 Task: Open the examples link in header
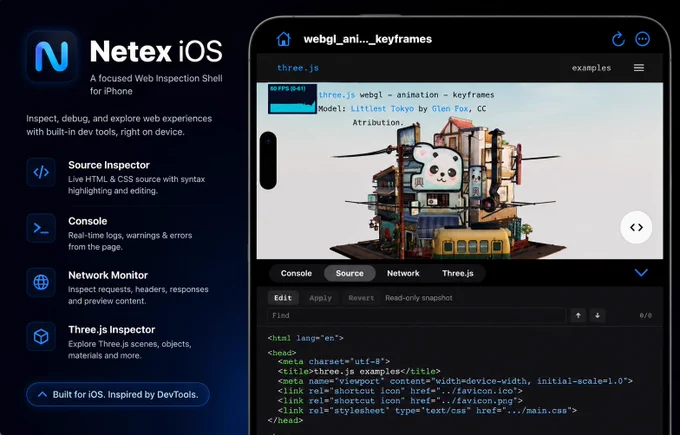click(x=591, y=68)
